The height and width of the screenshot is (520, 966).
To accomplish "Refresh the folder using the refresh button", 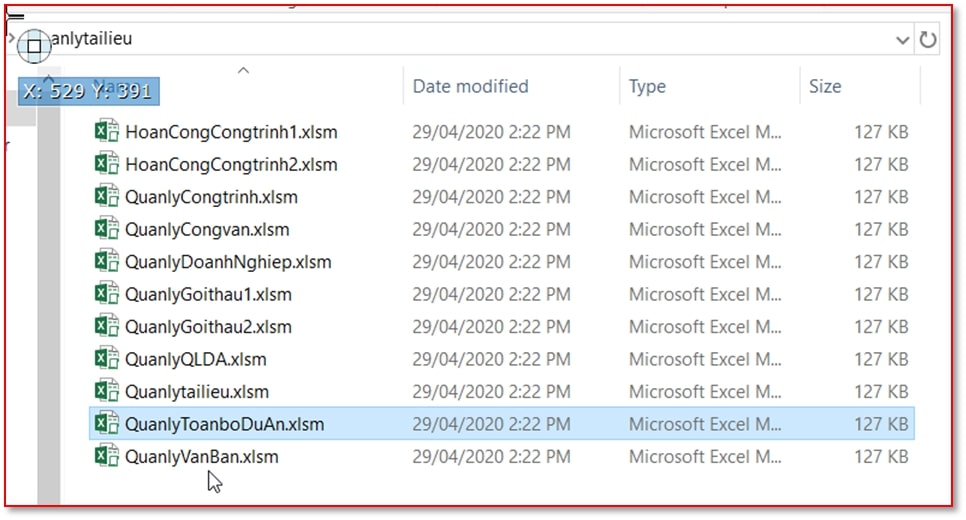I will coord(928,40).
